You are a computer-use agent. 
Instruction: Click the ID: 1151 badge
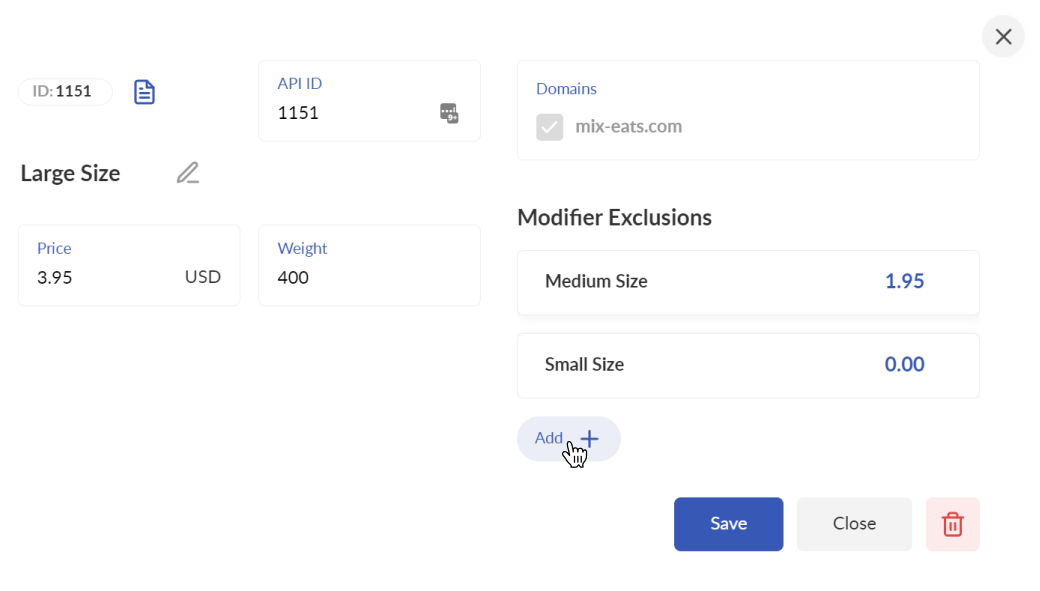(65, 92)
